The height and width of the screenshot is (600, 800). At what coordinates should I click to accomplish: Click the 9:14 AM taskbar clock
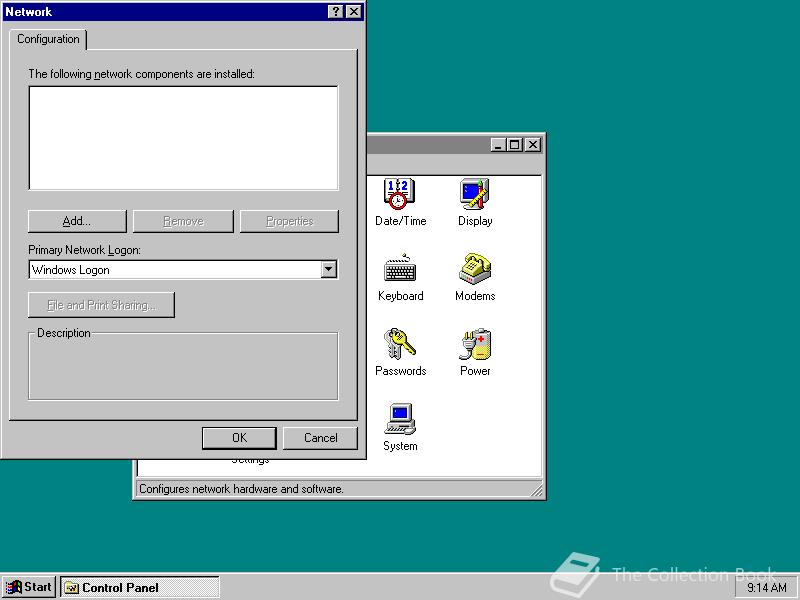tap(766, 588)
